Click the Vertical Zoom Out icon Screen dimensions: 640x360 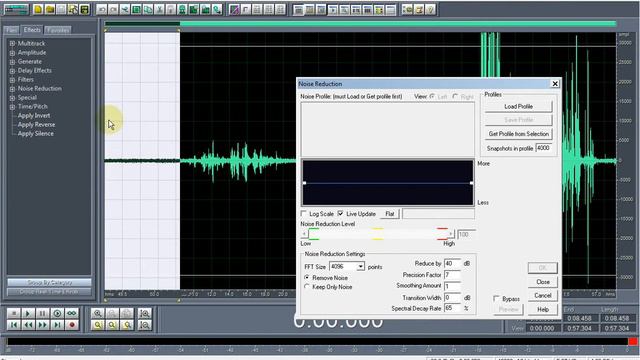144,325
